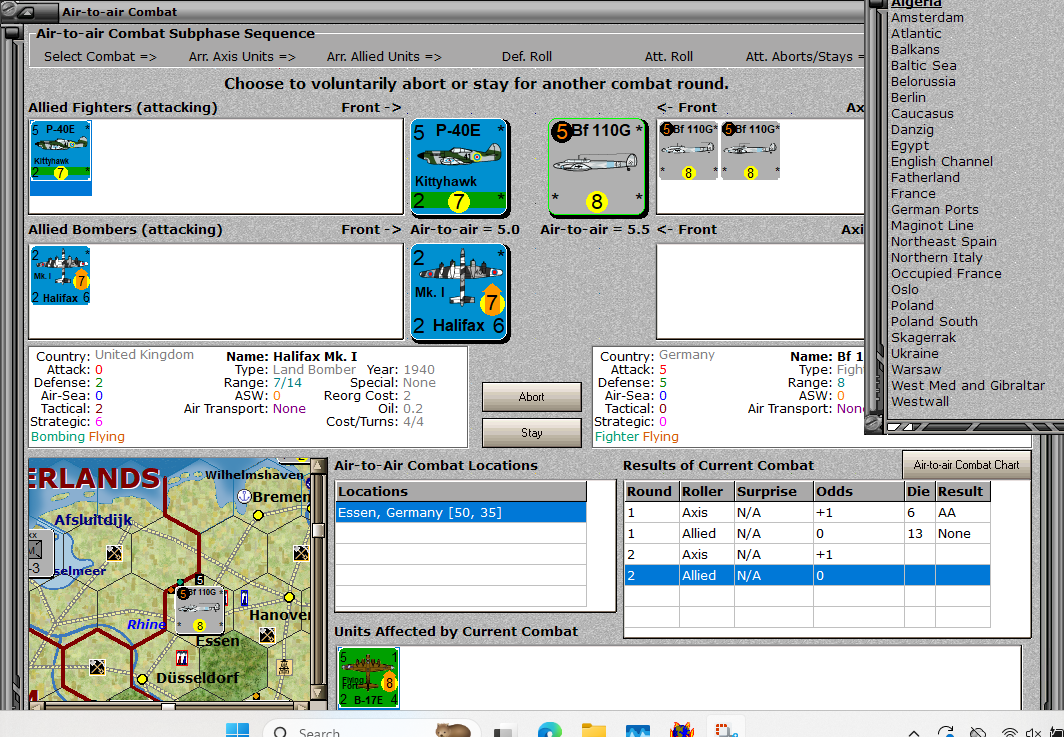
Task: Click the red factory icon above Düsseldorf
Action: (x=182, y=657)
